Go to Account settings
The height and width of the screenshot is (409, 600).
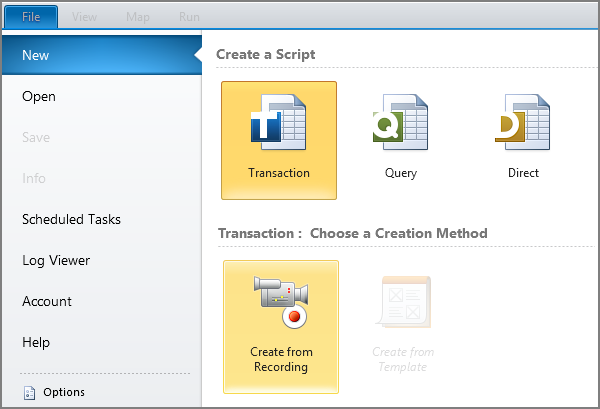click(x=47, y=301)
